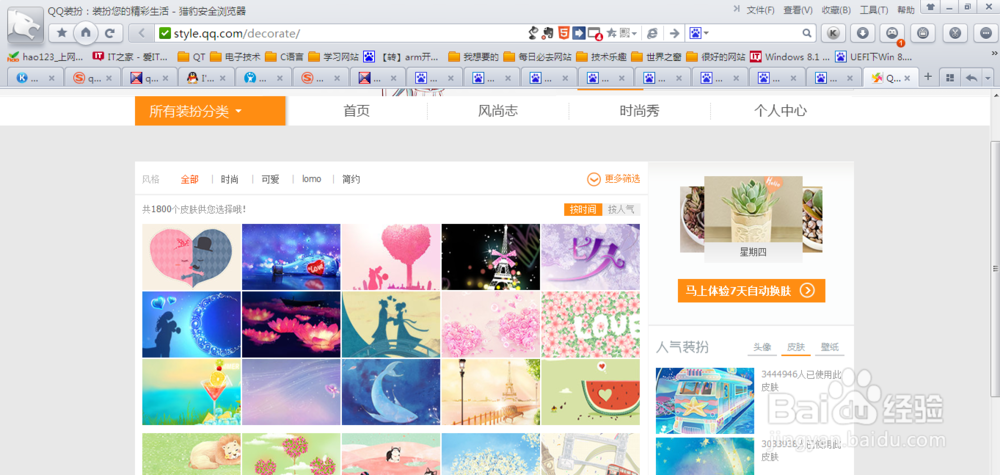Switch 人气装扮 to 头像 tab

762,347
